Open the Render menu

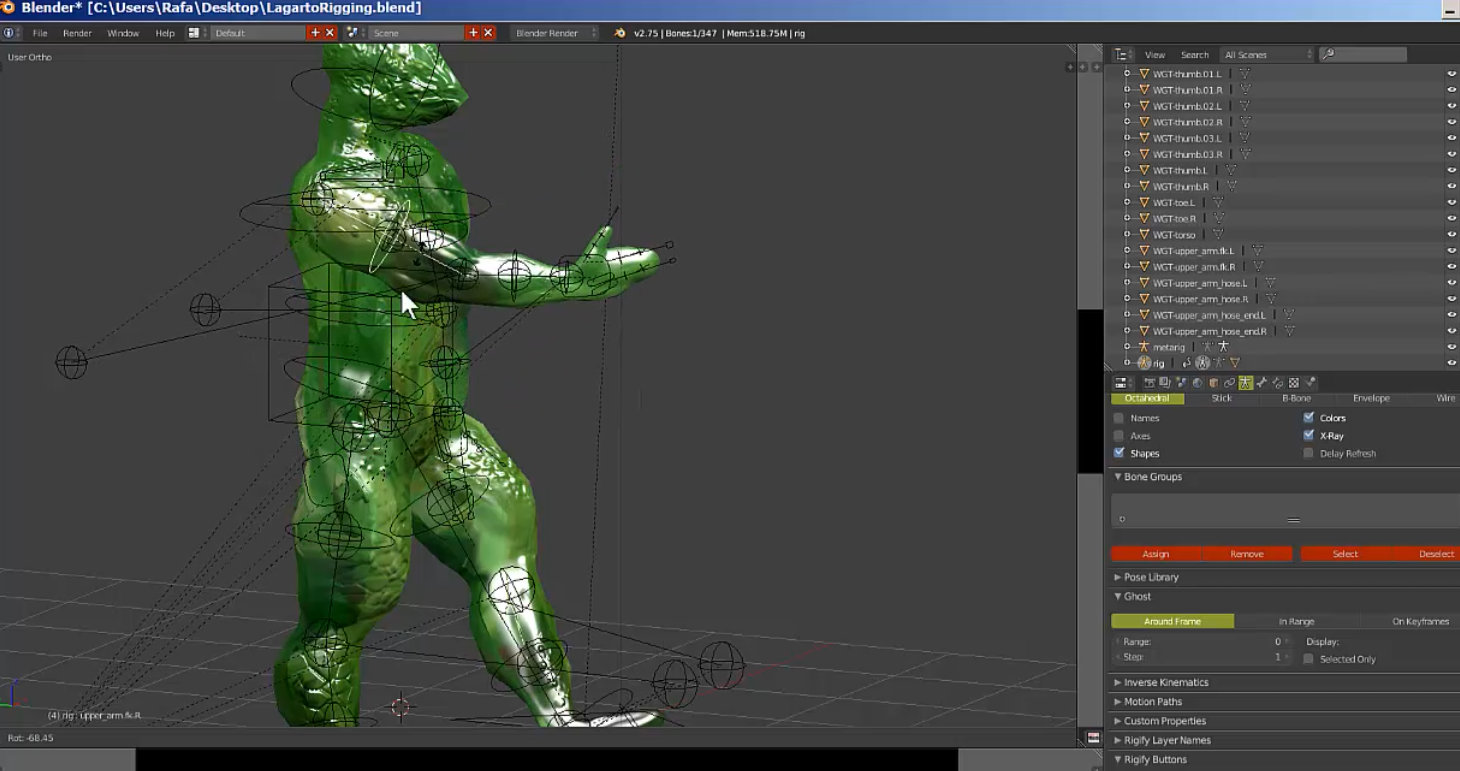pyautogui.click(x=77, y=33)
